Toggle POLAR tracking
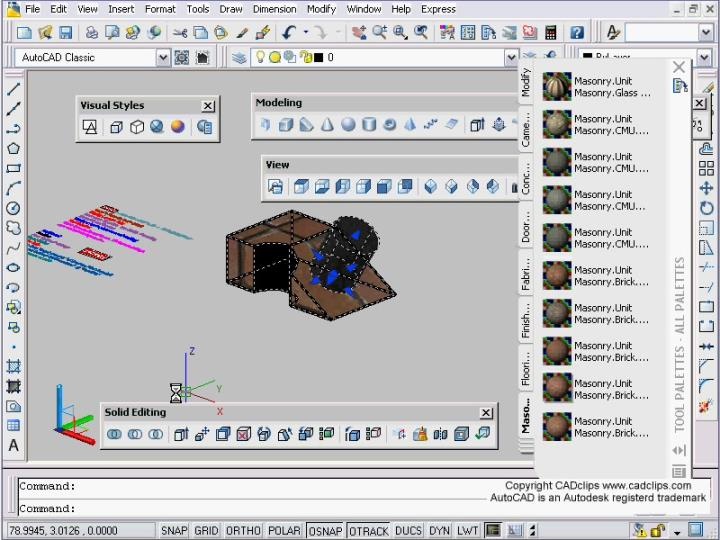720x540 pixels. pyautogui.click(x=284, y=530)
